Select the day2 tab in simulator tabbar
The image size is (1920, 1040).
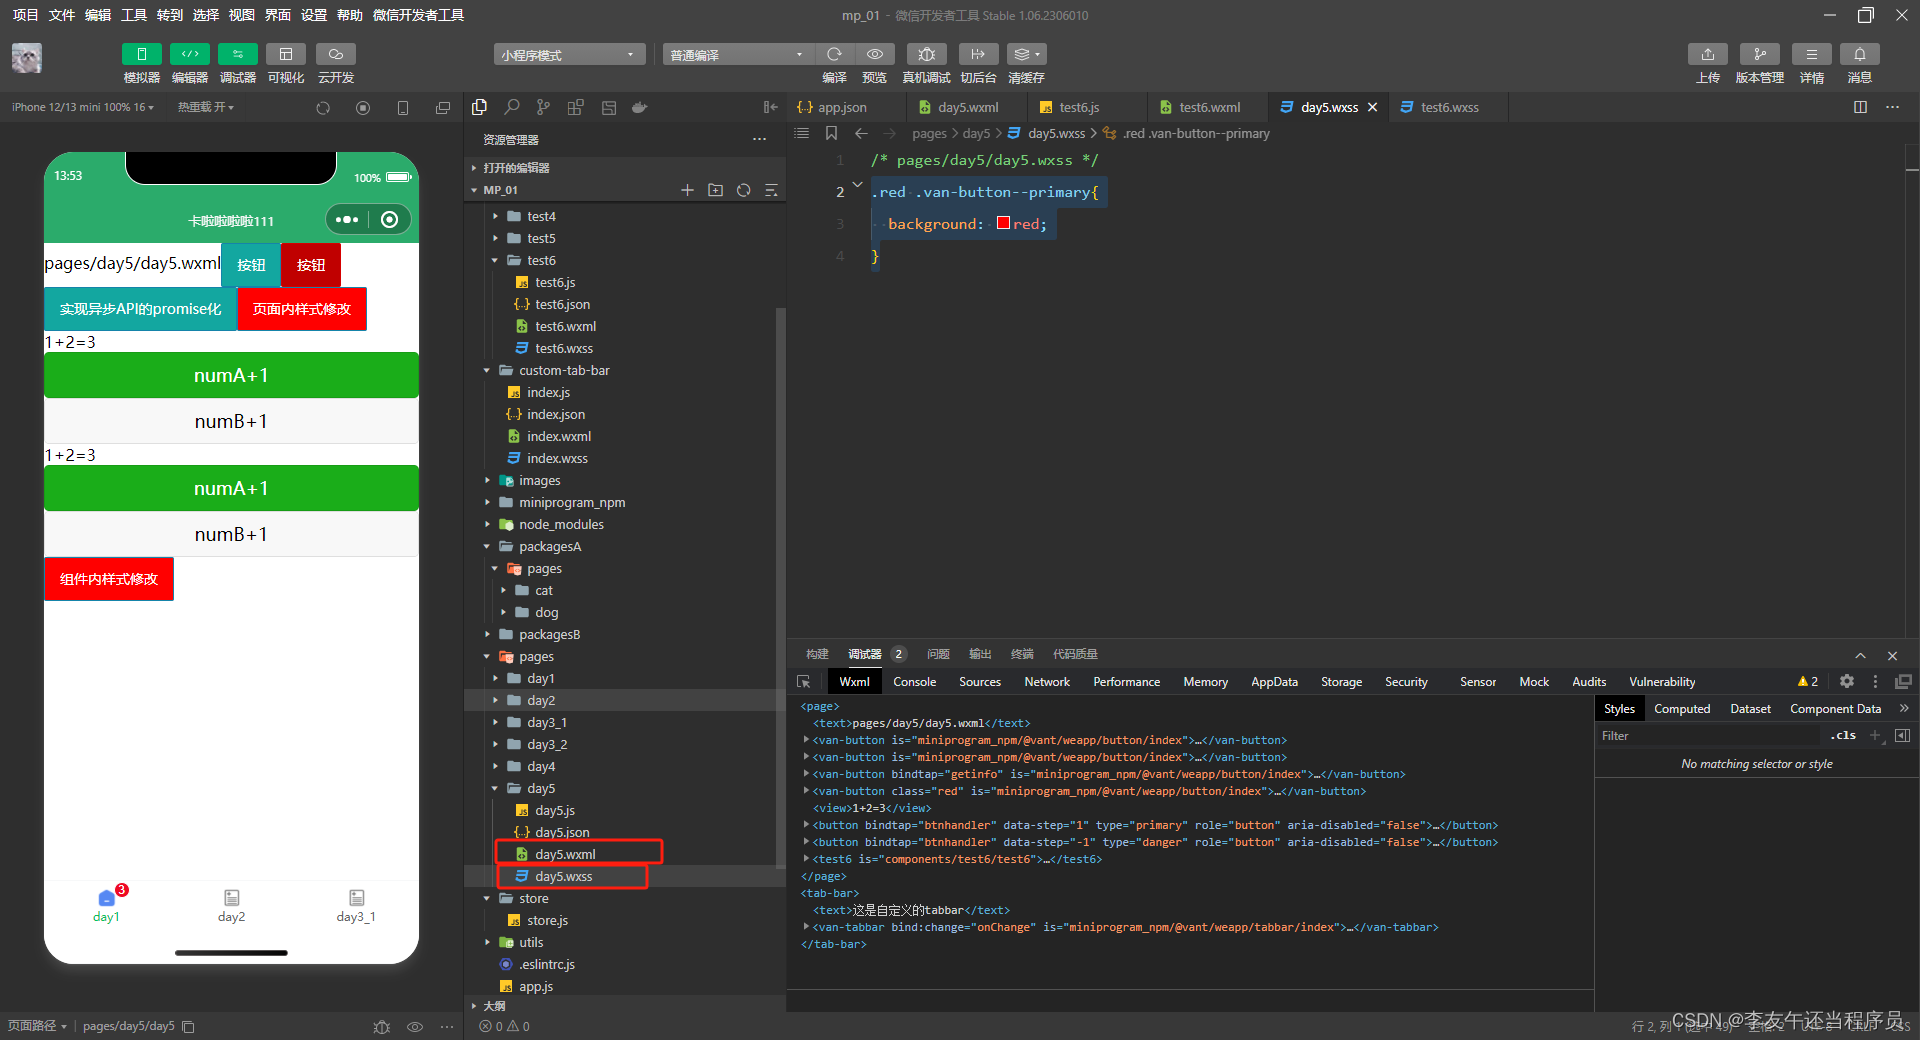pyautogui.click(x=231, y=906)
